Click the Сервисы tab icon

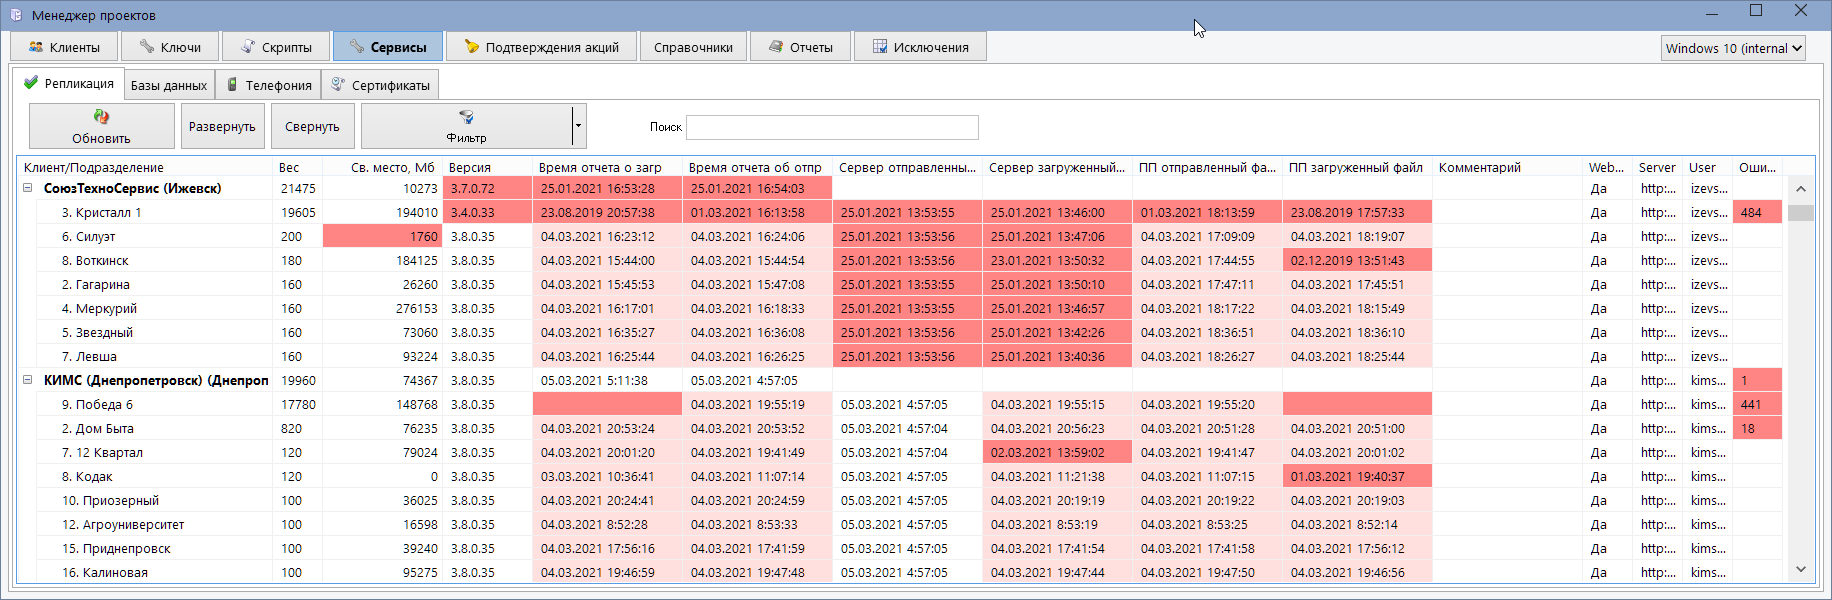(357, 47)
